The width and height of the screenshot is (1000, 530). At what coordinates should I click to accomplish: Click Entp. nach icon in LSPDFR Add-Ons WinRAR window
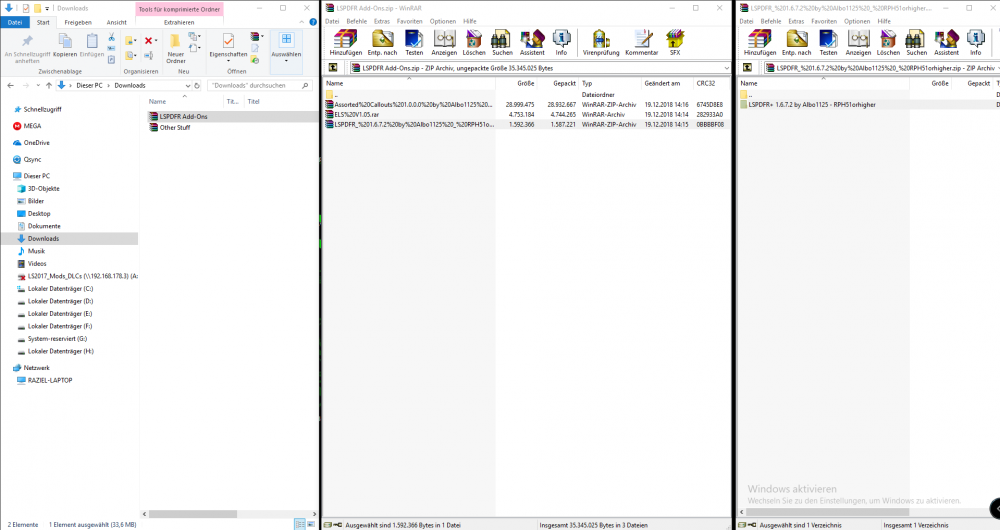(382, 42)
